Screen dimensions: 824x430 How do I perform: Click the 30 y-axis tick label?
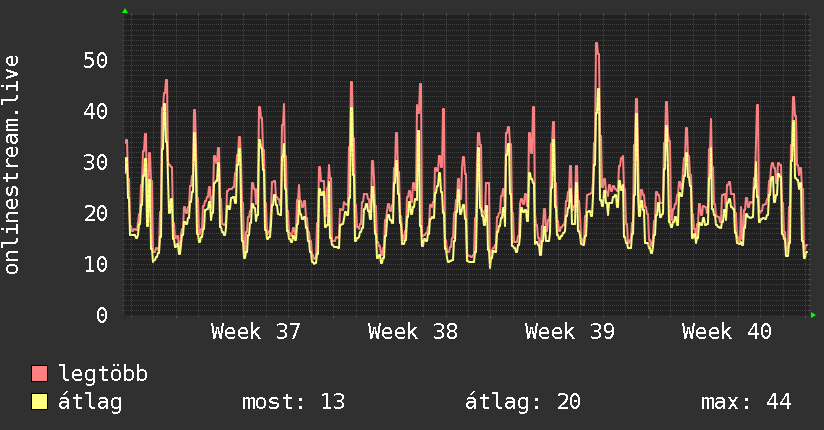pos(96,162)
